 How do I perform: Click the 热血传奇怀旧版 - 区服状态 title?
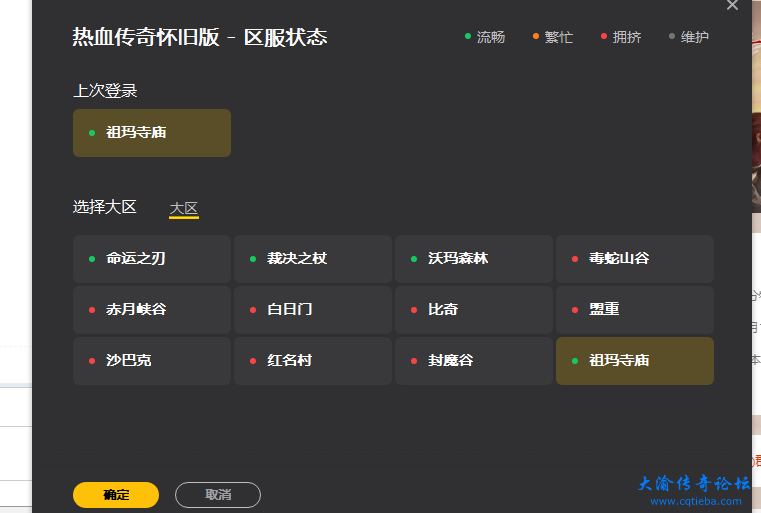click(200, 37)
